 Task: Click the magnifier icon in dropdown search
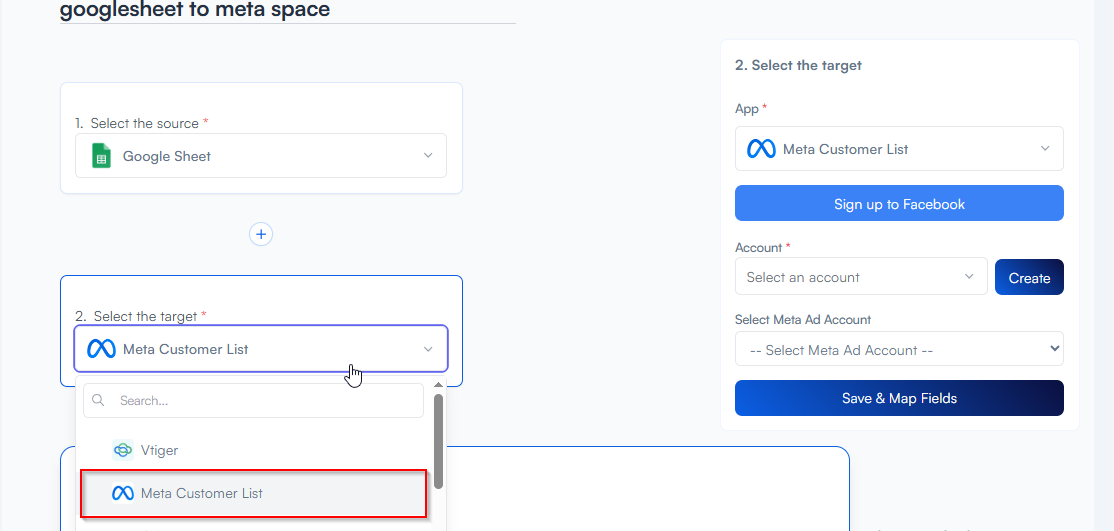pyautogui.click(x=99, y=401)
